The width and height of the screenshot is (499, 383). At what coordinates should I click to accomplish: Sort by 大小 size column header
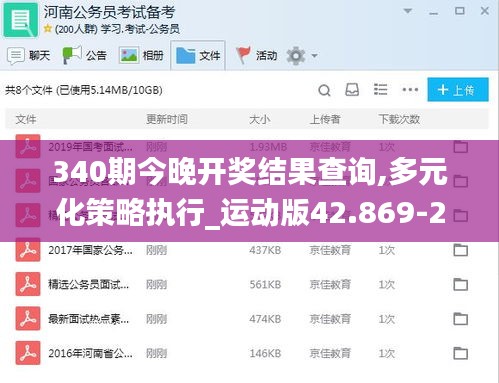pos(260,119)
